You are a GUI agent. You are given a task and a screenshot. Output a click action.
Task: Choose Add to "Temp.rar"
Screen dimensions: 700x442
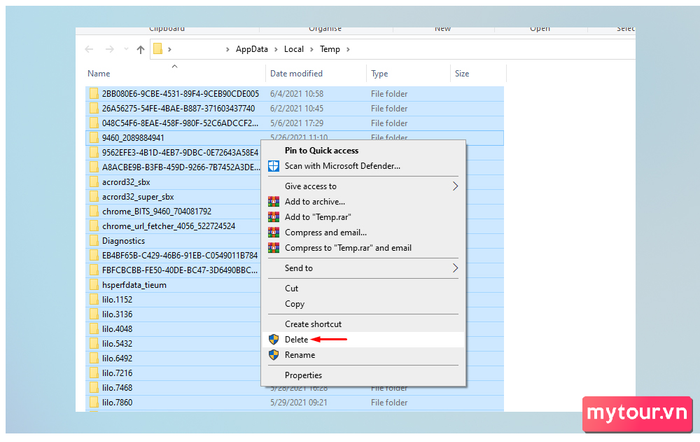pyautogui.click(x=318, y=217)
